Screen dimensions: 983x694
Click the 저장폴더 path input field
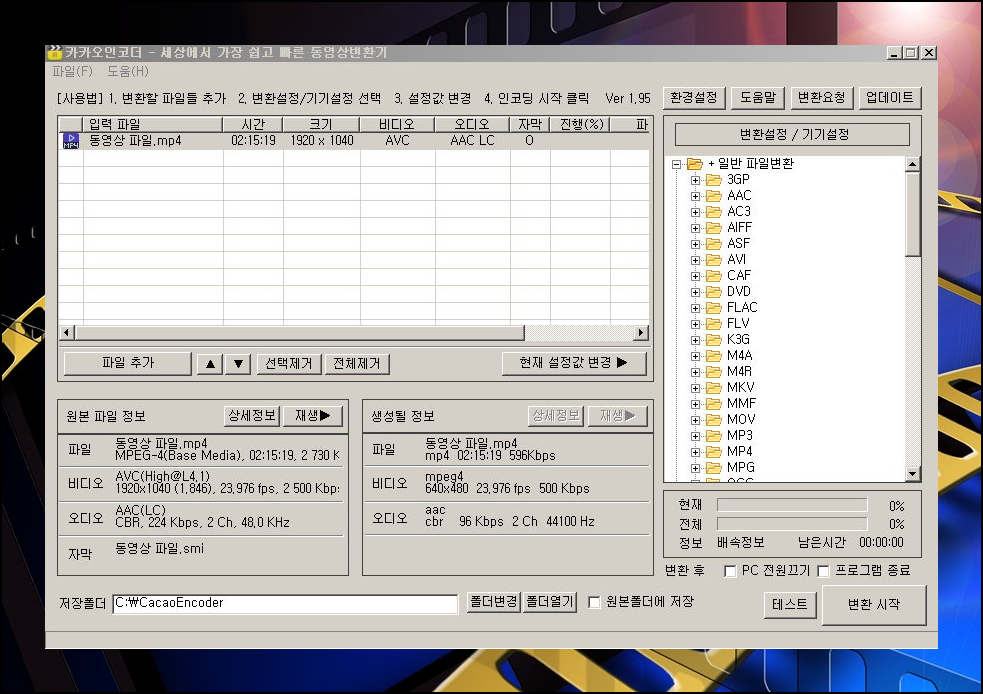(285, 603)
